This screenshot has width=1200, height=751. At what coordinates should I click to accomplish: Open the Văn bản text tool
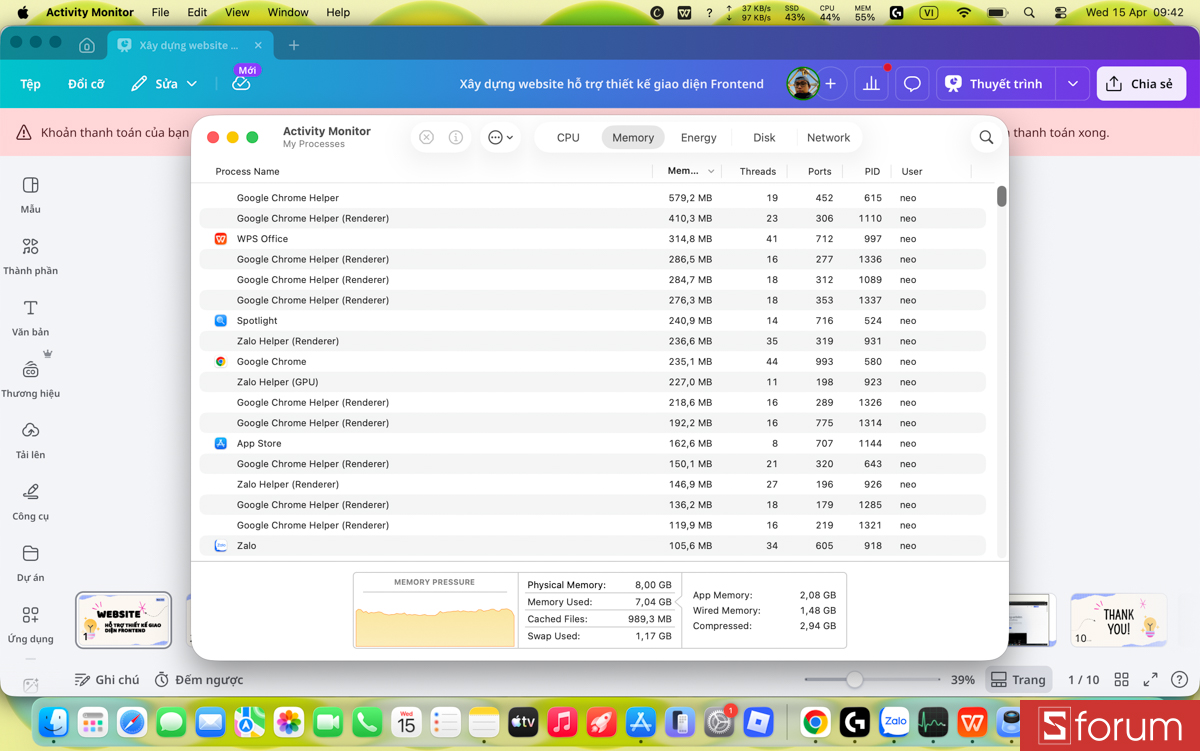pyautogui.click(x=30, y=316)
